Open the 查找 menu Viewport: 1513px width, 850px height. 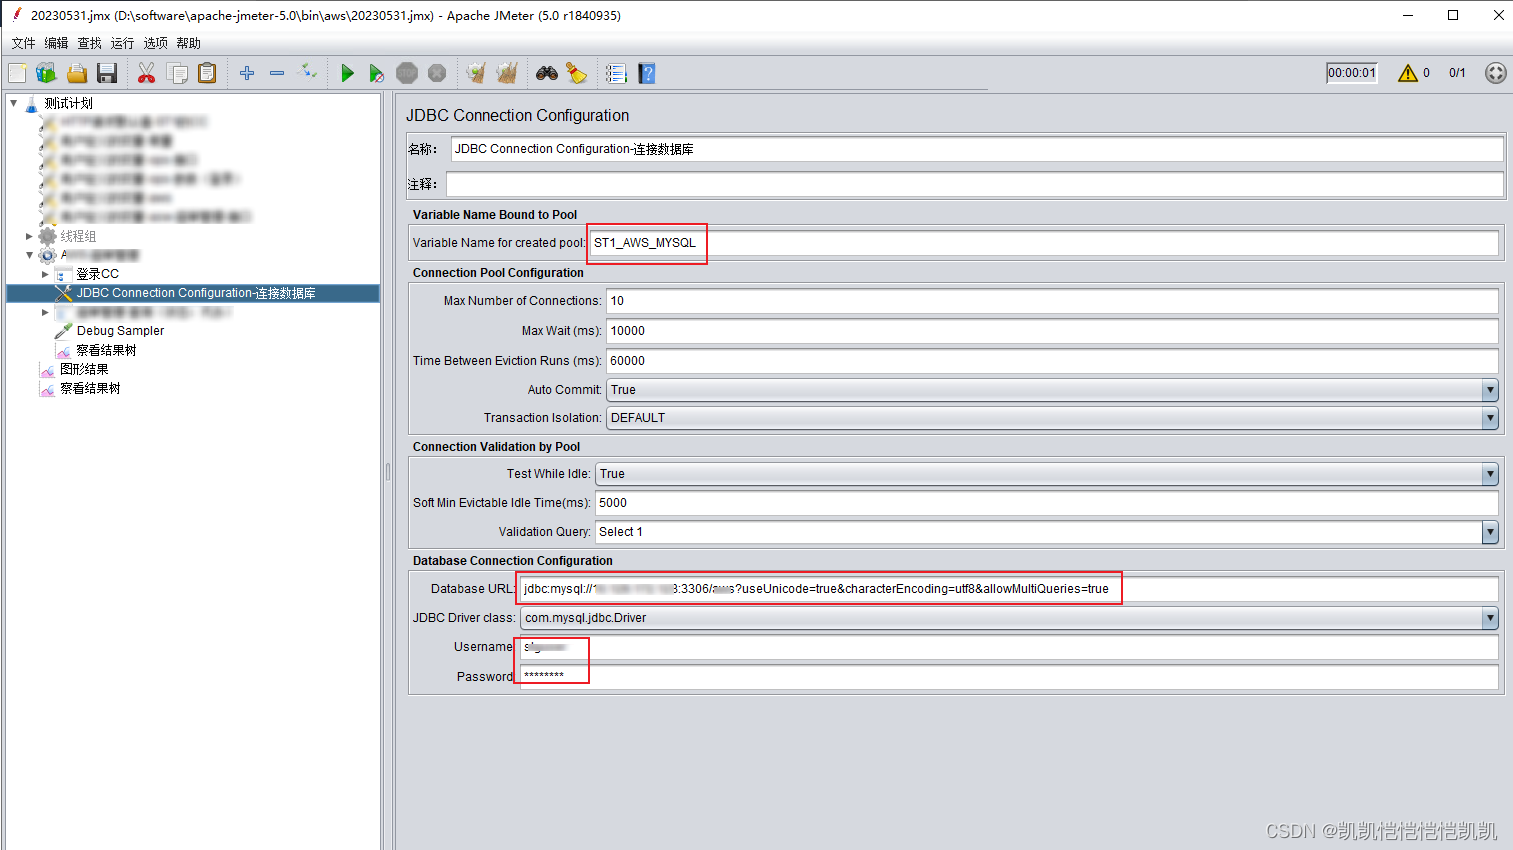pos(89,43)
